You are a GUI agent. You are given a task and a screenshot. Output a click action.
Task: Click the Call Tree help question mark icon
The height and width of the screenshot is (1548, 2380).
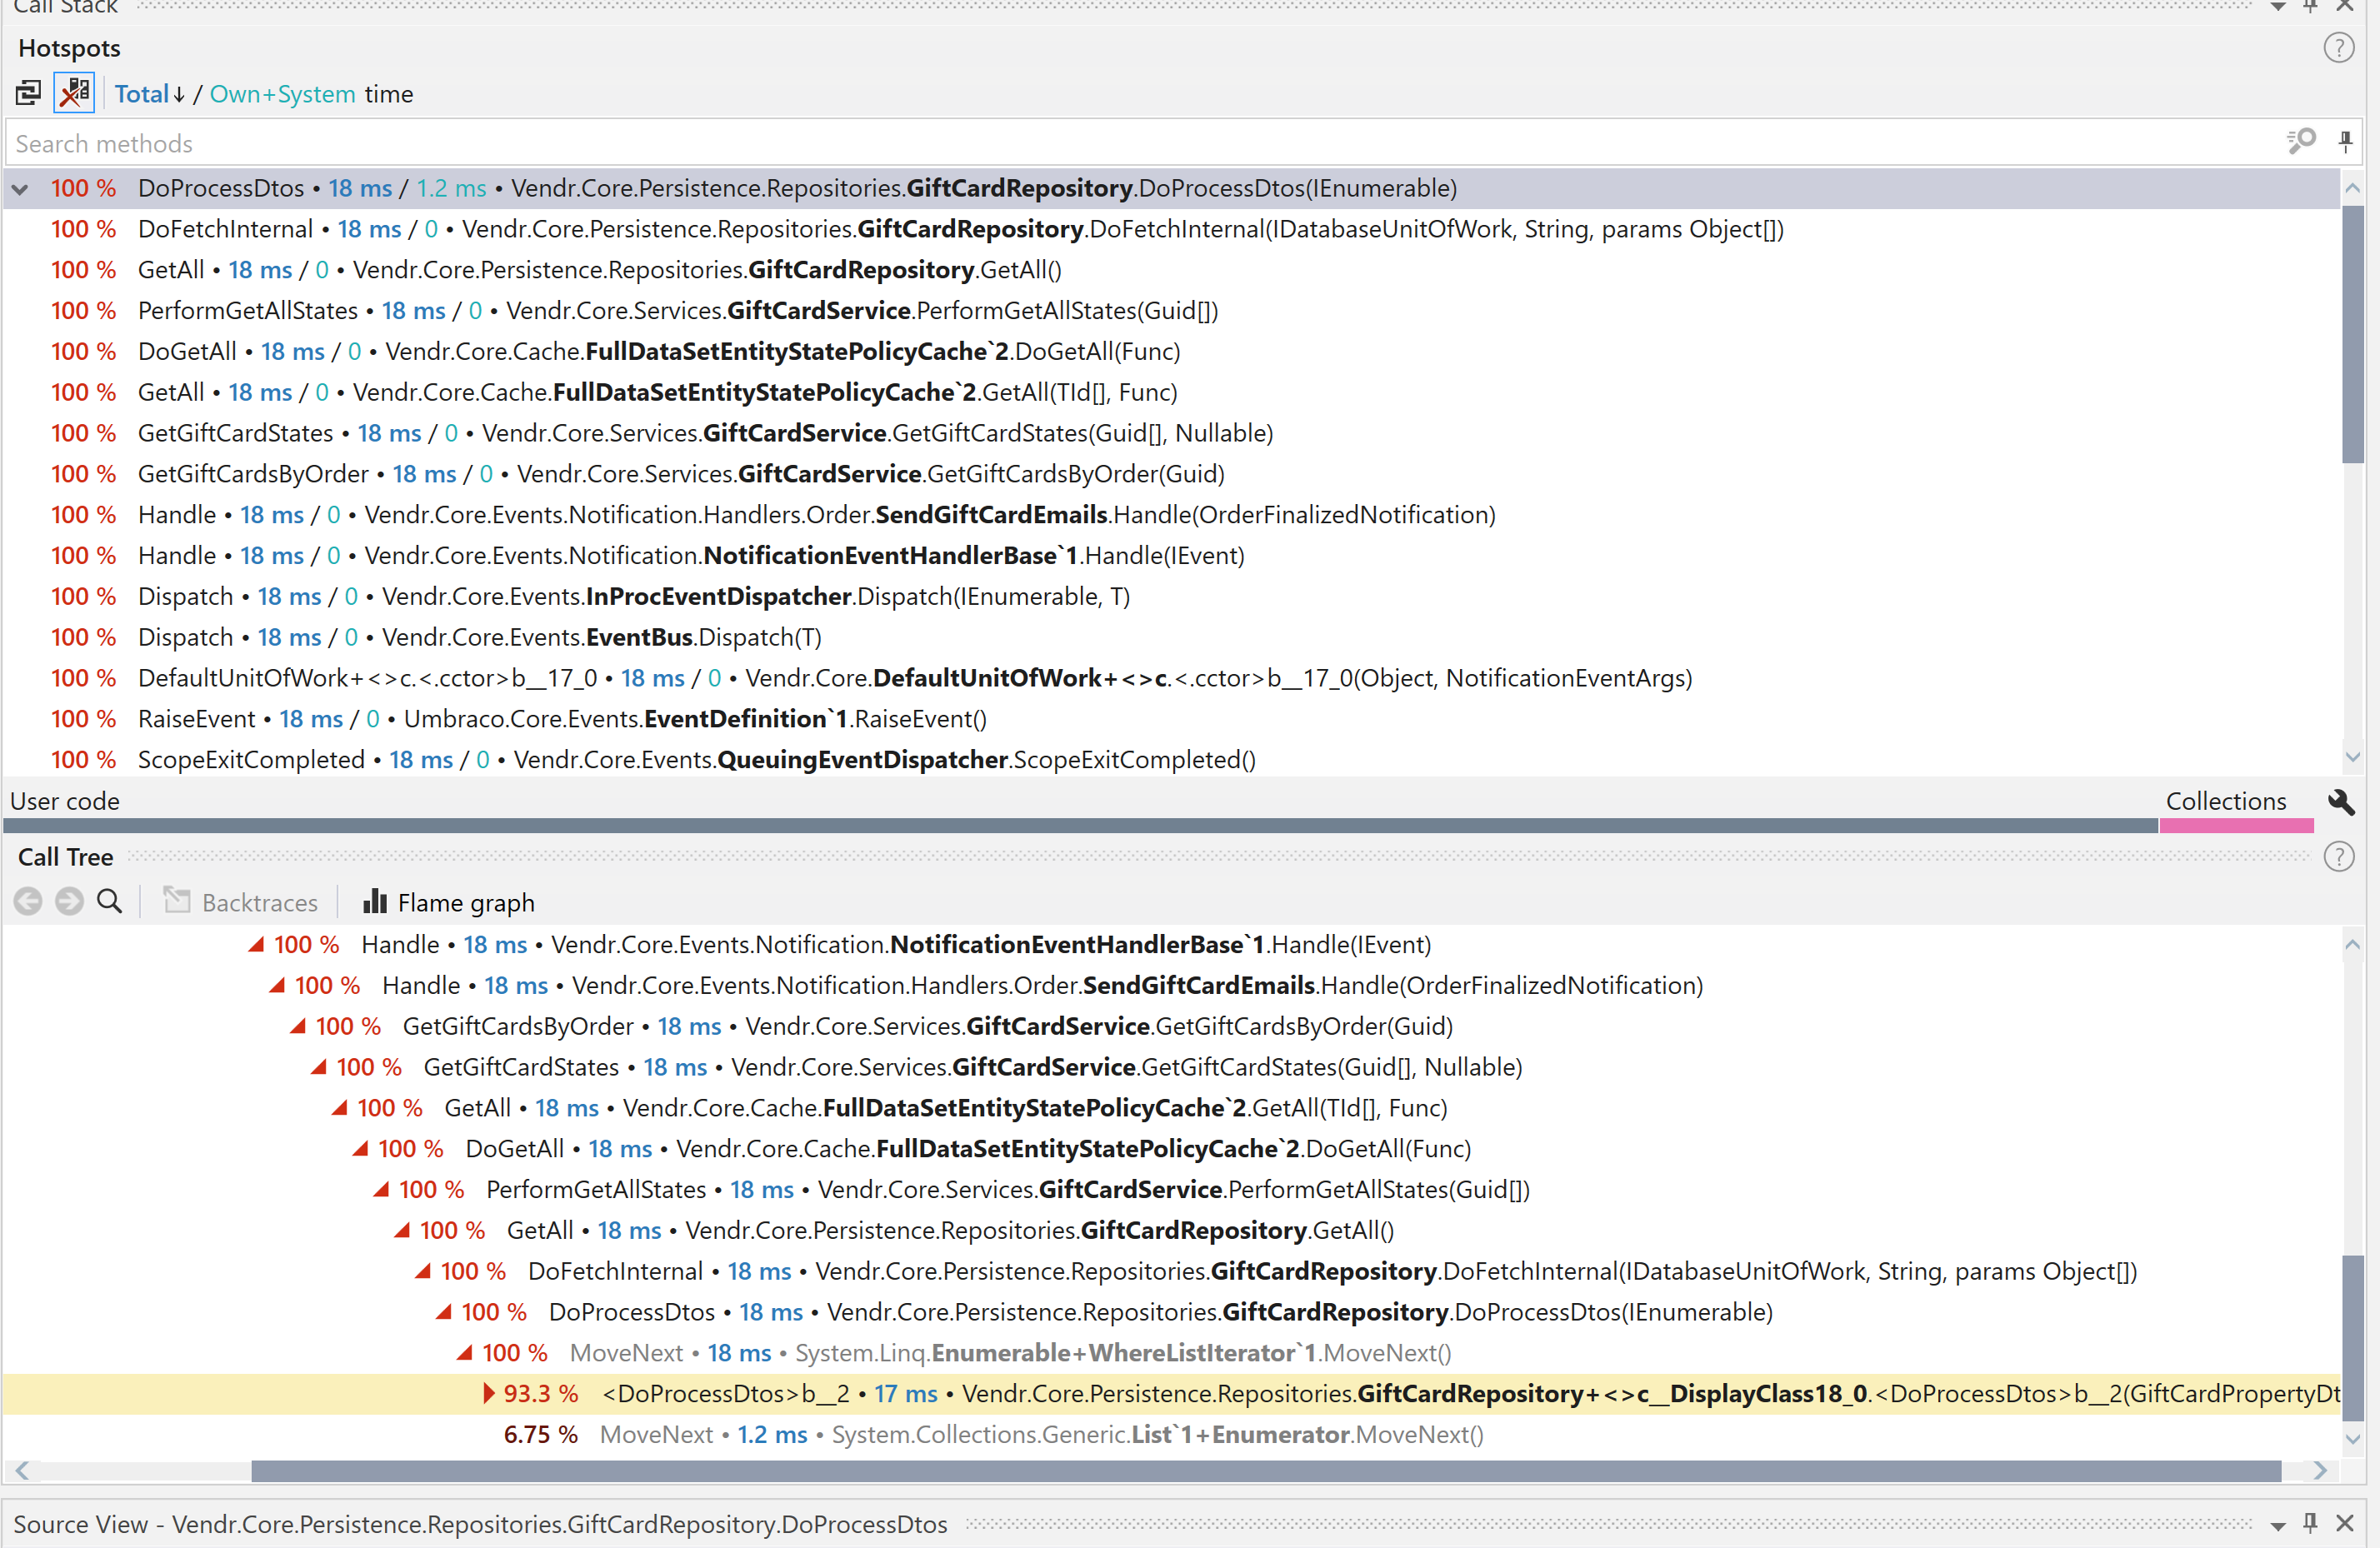(x=2338, y=856)
